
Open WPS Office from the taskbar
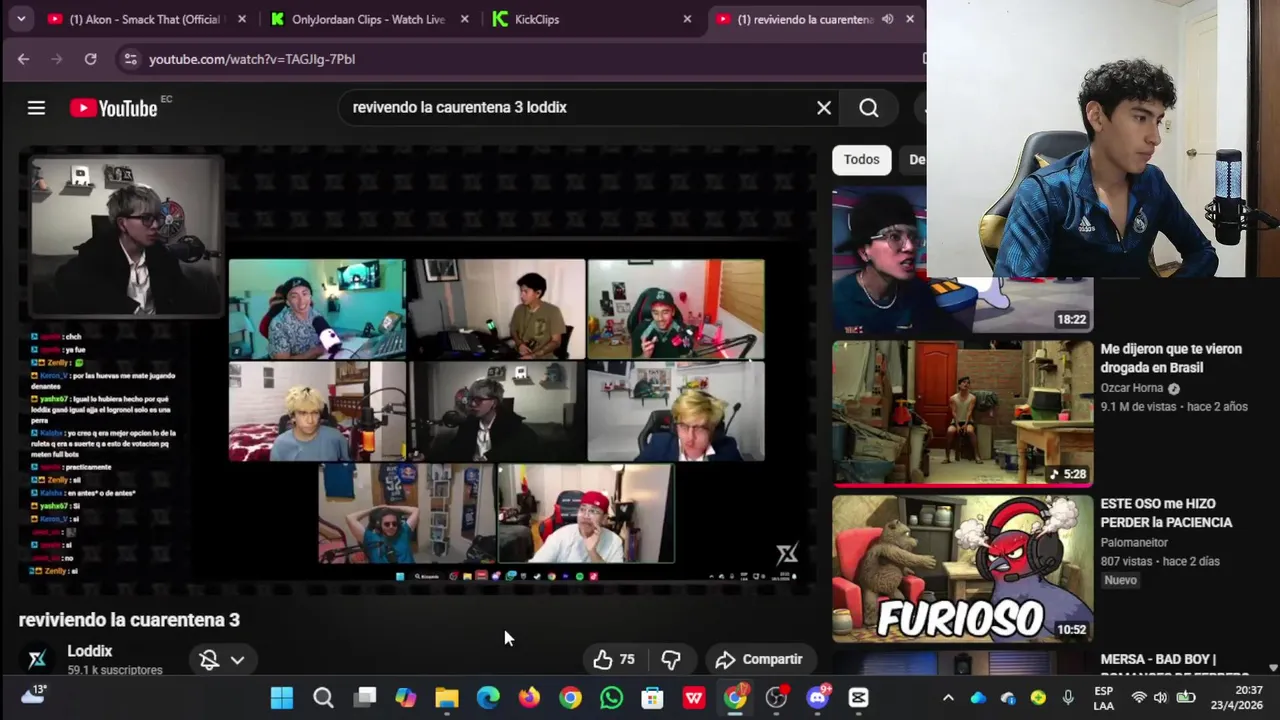click(x=694, y=698)
